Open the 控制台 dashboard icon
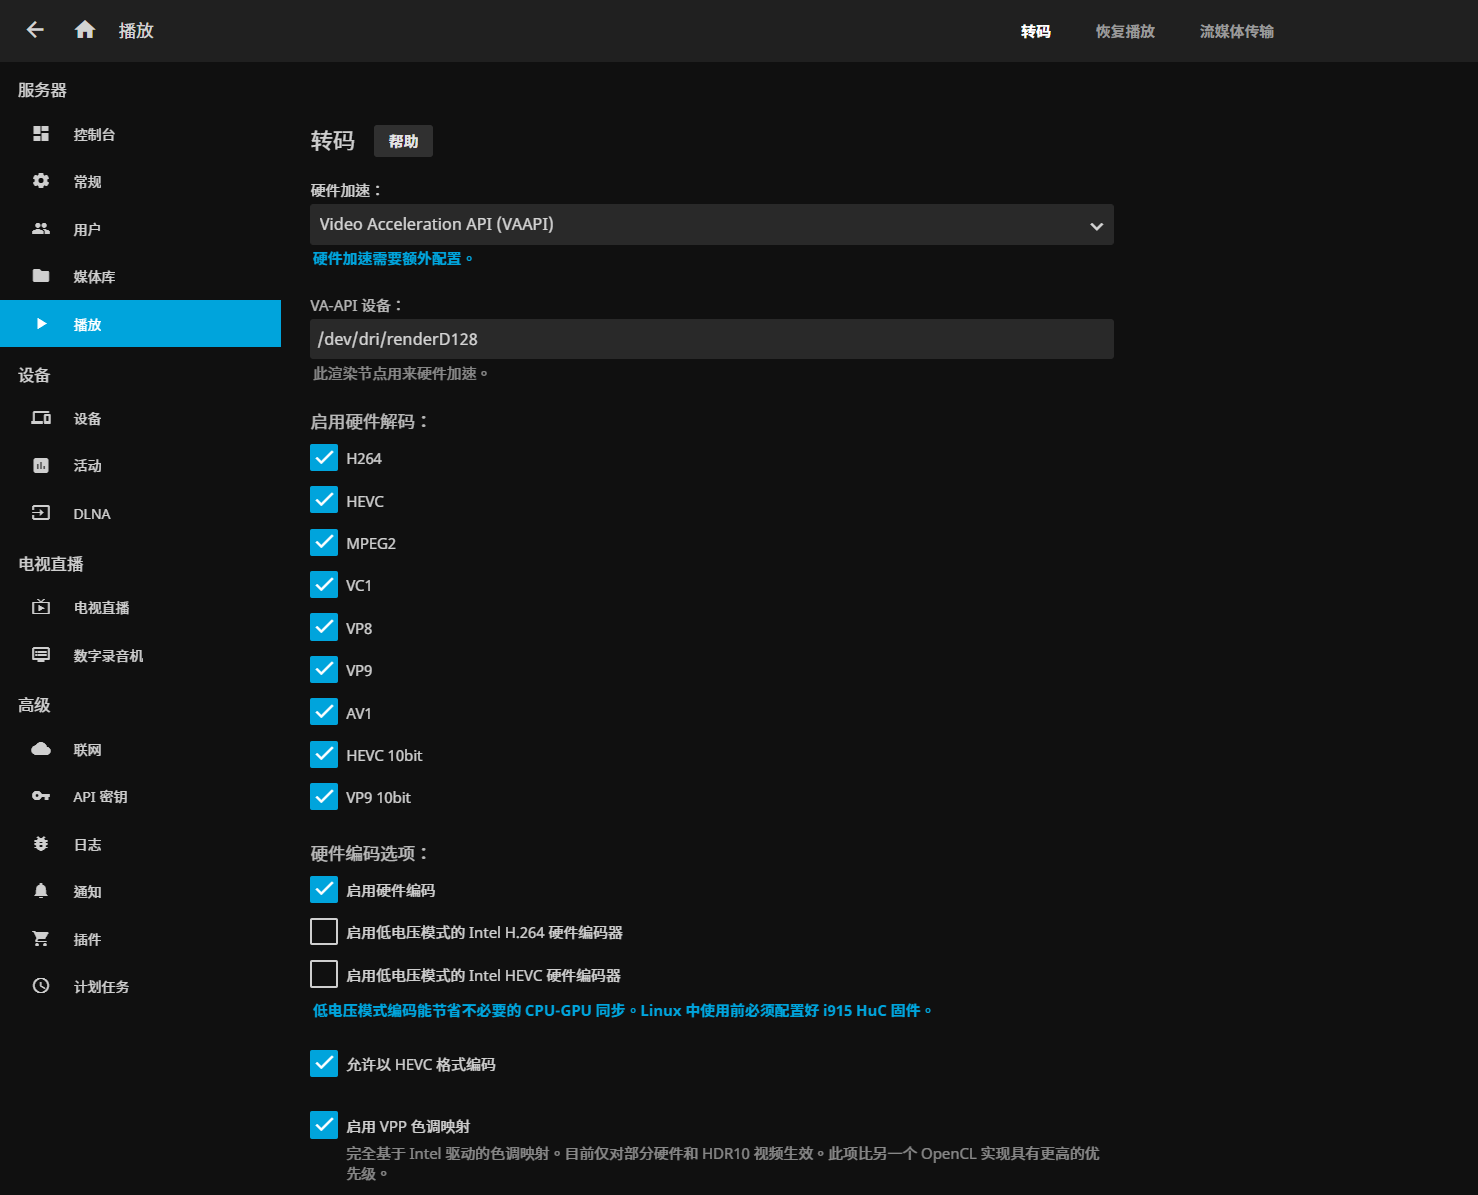 point(41,134)
